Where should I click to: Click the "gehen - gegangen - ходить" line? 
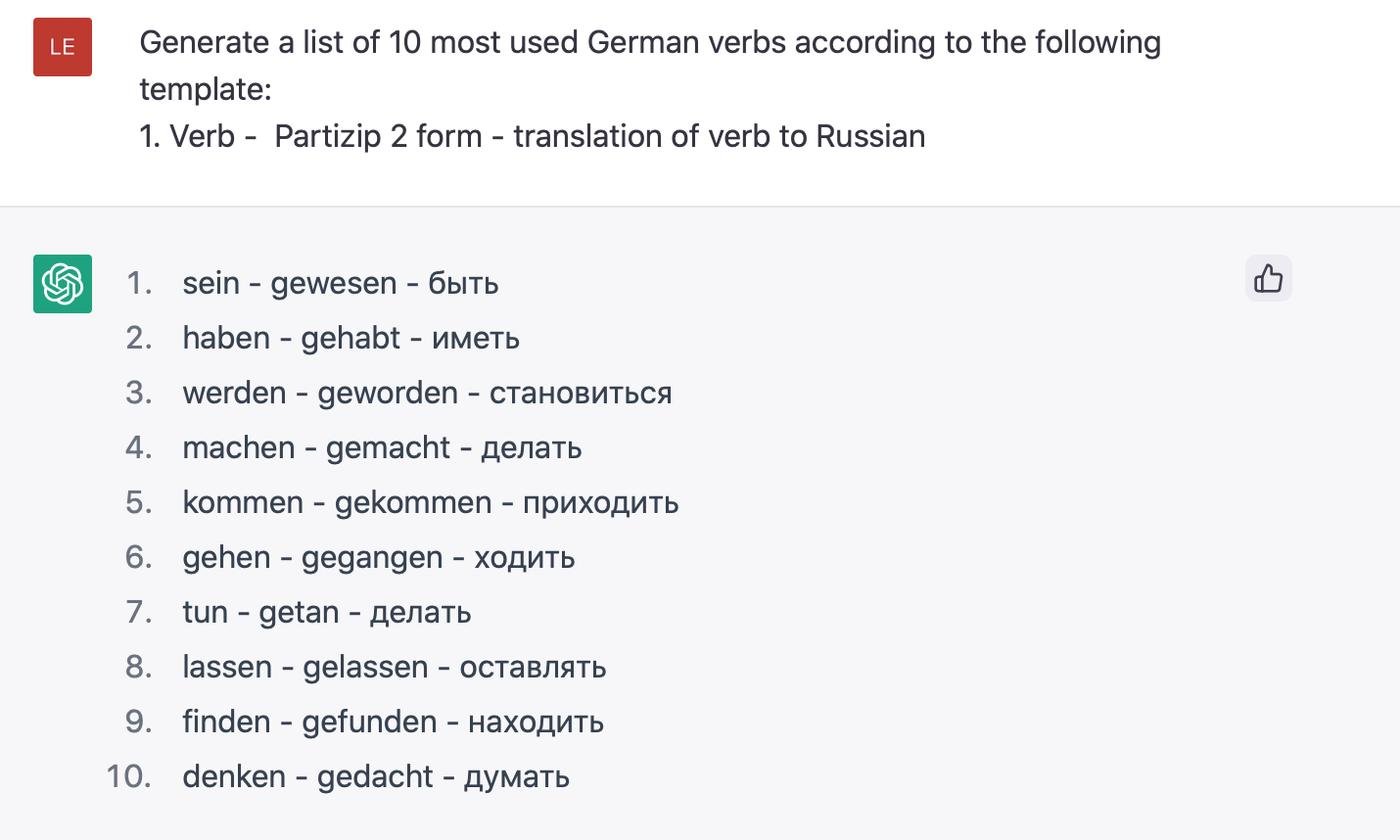pyautogui.click(x=378, y=557)
